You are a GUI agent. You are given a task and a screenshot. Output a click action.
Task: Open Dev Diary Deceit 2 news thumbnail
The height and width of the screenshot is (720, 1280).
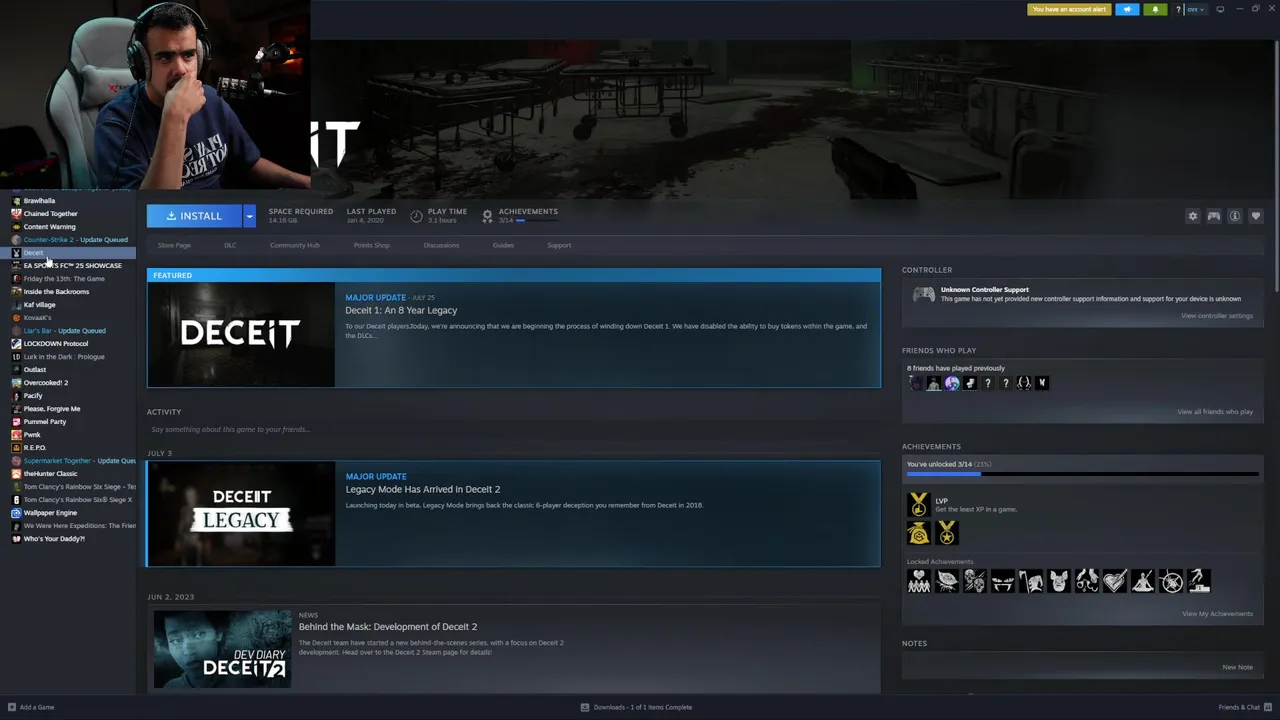click(222, 649)
